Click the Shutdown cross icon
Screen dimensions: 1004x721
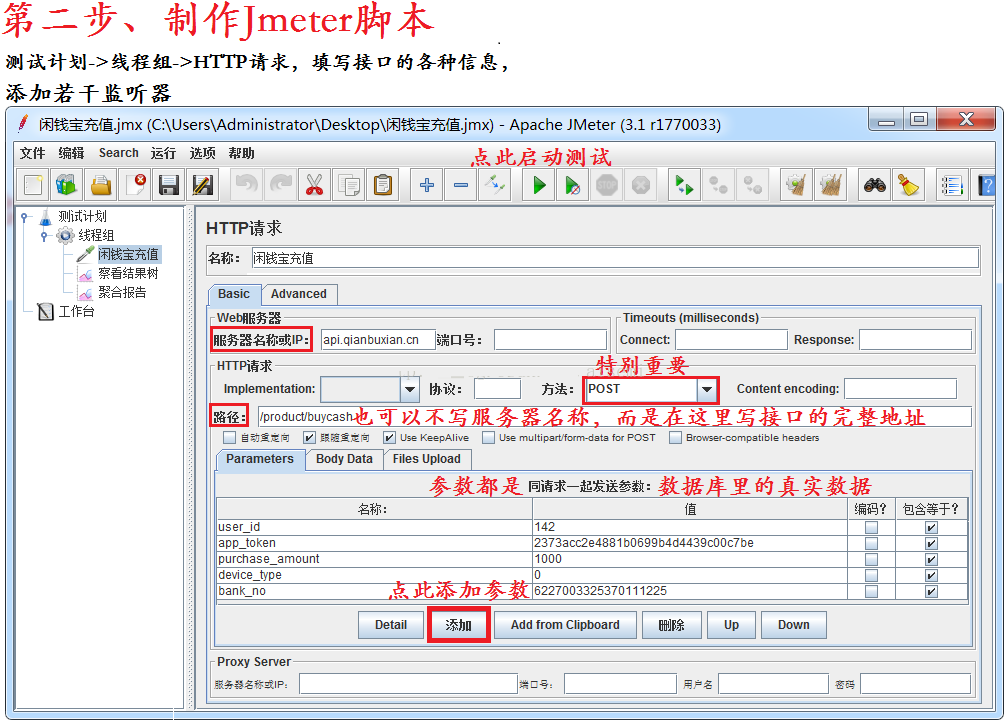click(640, 185)
